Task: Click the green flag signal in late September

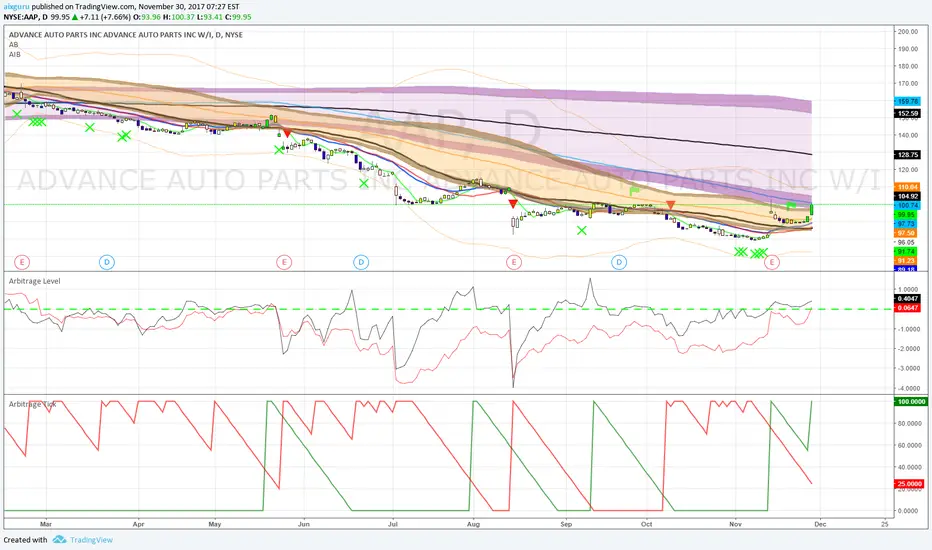Action: click(x=634, y=191)
